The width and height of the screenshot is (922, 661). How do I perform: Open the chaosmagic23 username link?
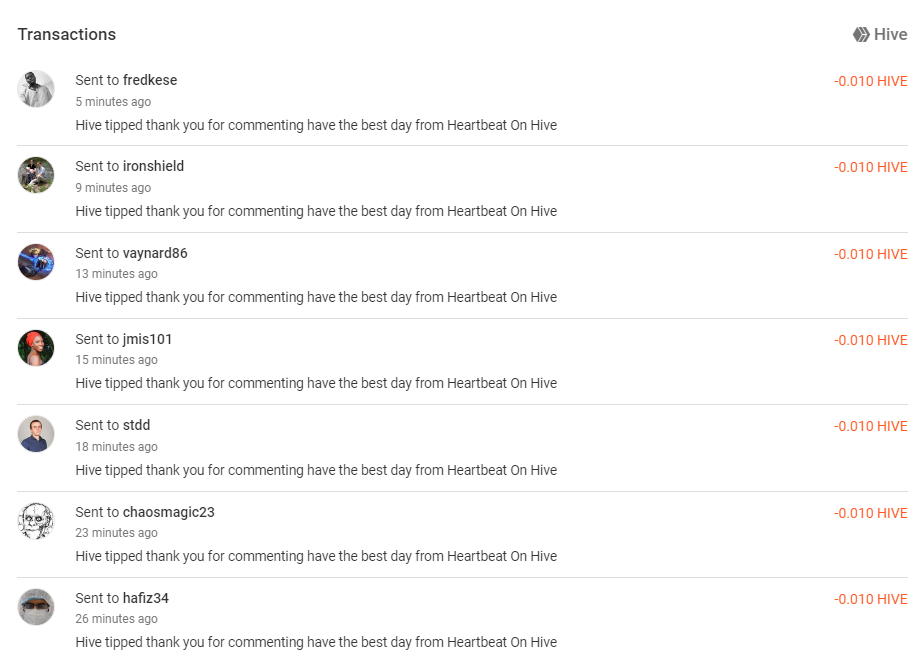tap(169, 512)
